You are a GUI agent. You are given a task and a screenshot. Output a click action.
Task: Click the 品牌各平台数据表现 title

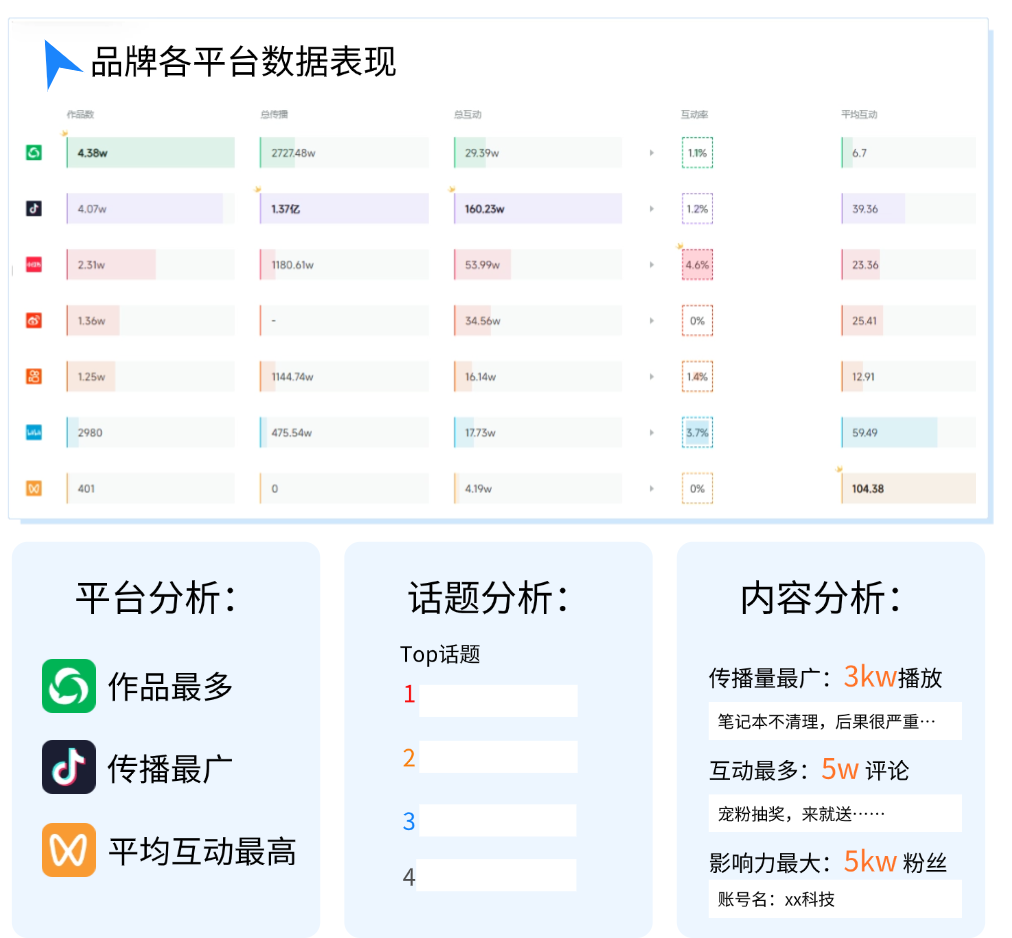click(243, 62)
